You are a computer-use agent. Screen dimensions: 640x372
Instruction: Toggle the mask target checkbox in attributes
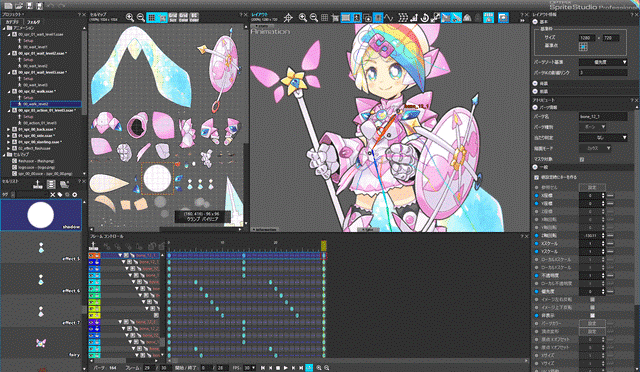pos(582,159)
